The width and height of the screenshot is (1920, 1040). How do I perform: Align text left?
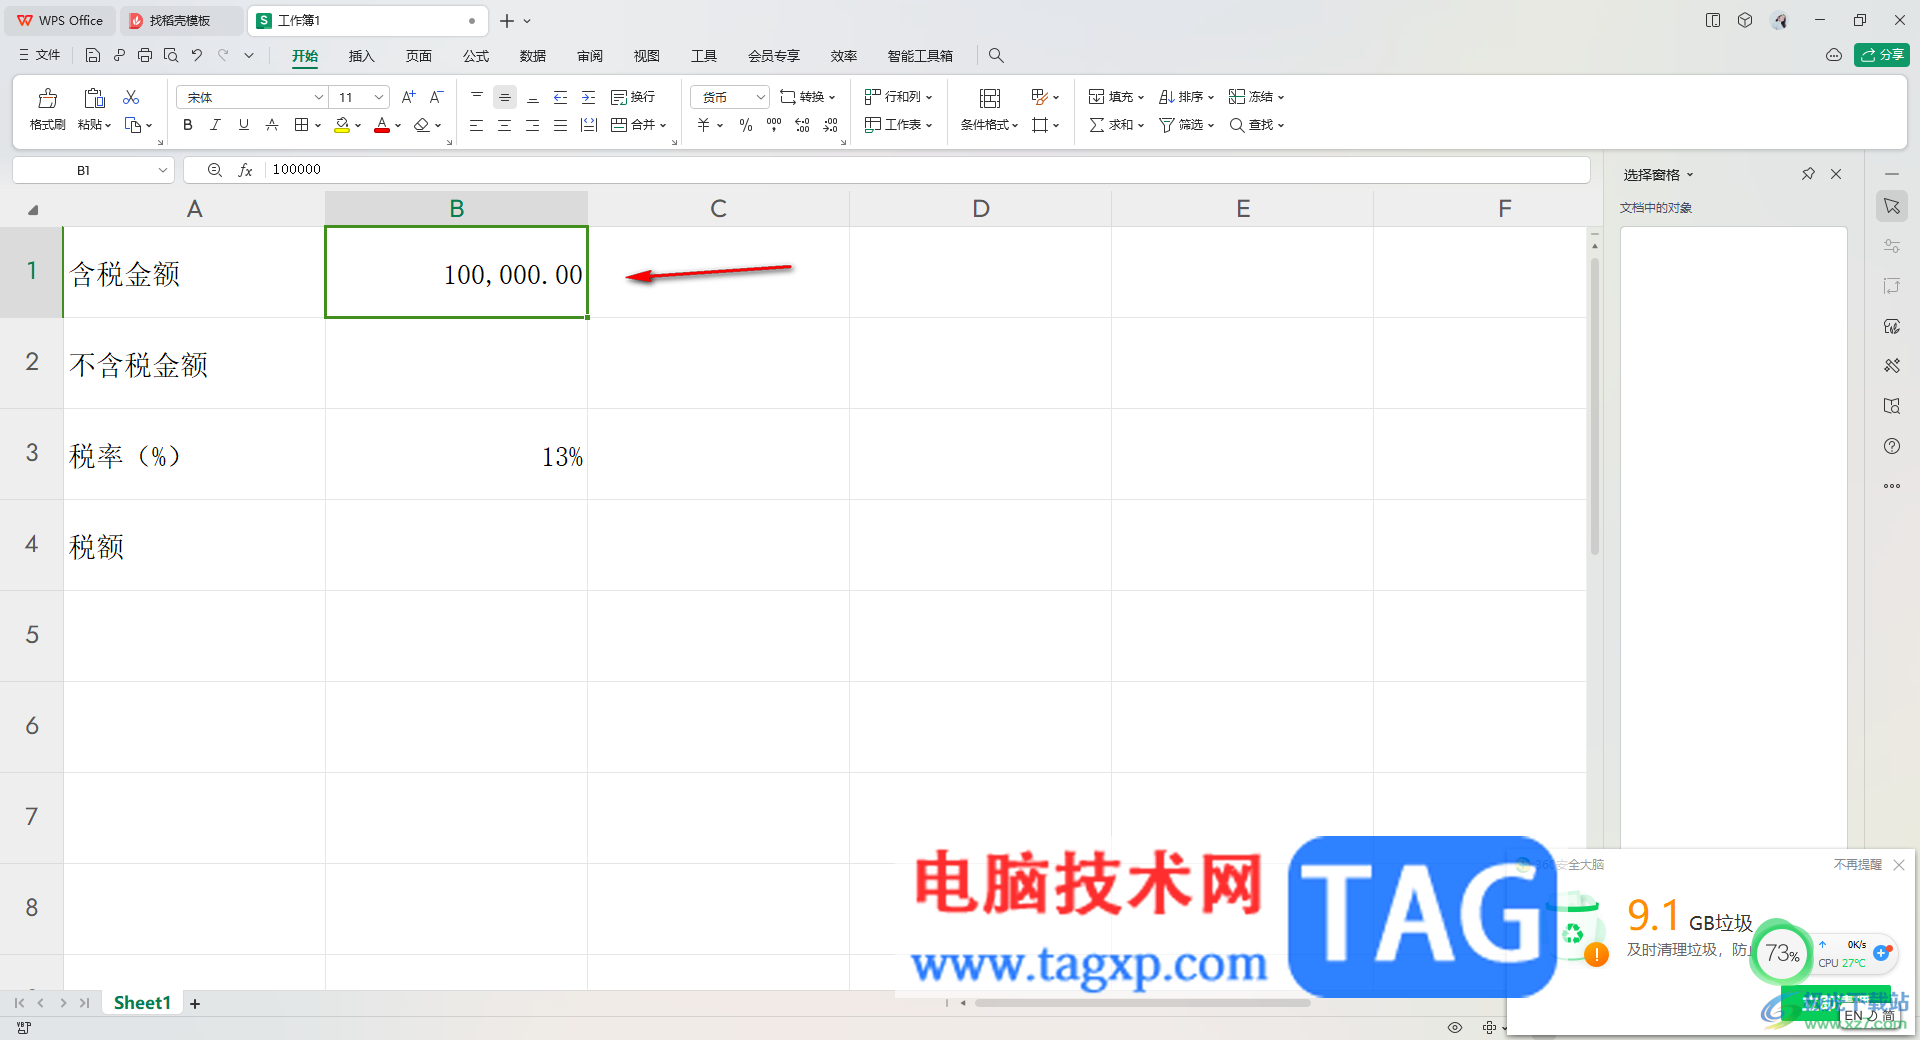click(x=477, y=125)
